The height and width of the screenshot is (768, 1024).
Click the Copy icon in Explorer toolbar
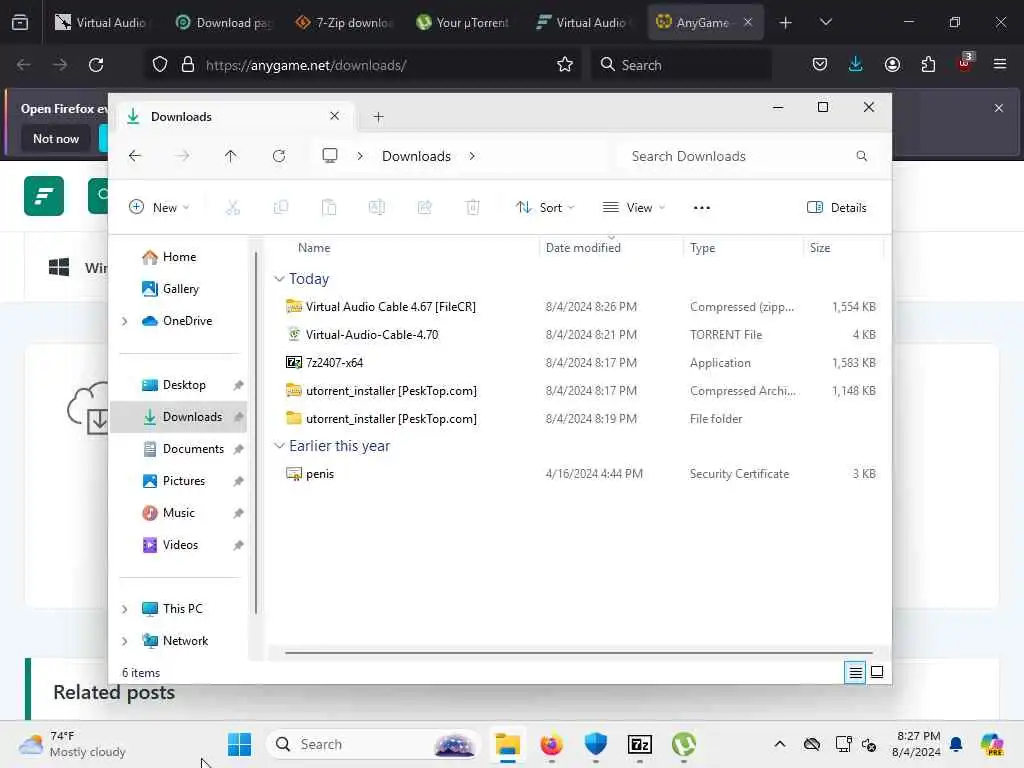pos(281,208)
